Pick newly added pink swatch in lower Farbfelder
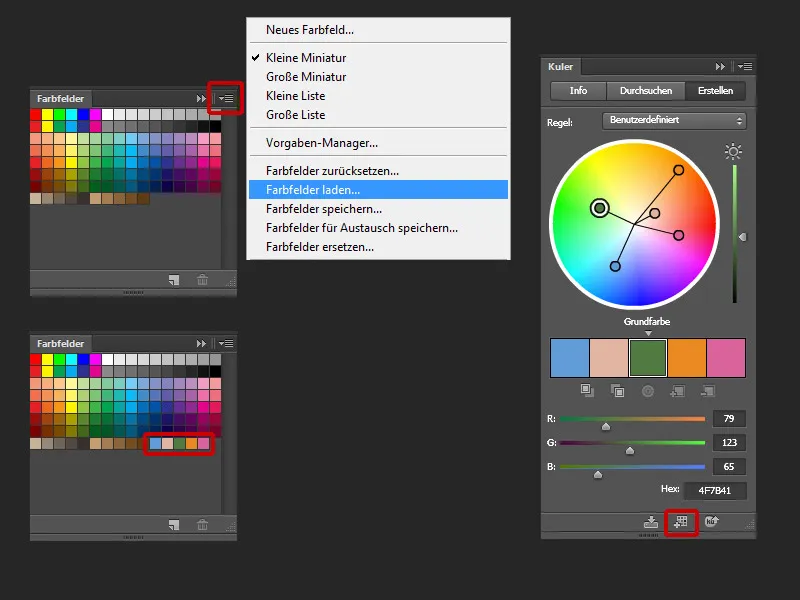The width and height of the screenshot is (800, 600). coord(203,443)
